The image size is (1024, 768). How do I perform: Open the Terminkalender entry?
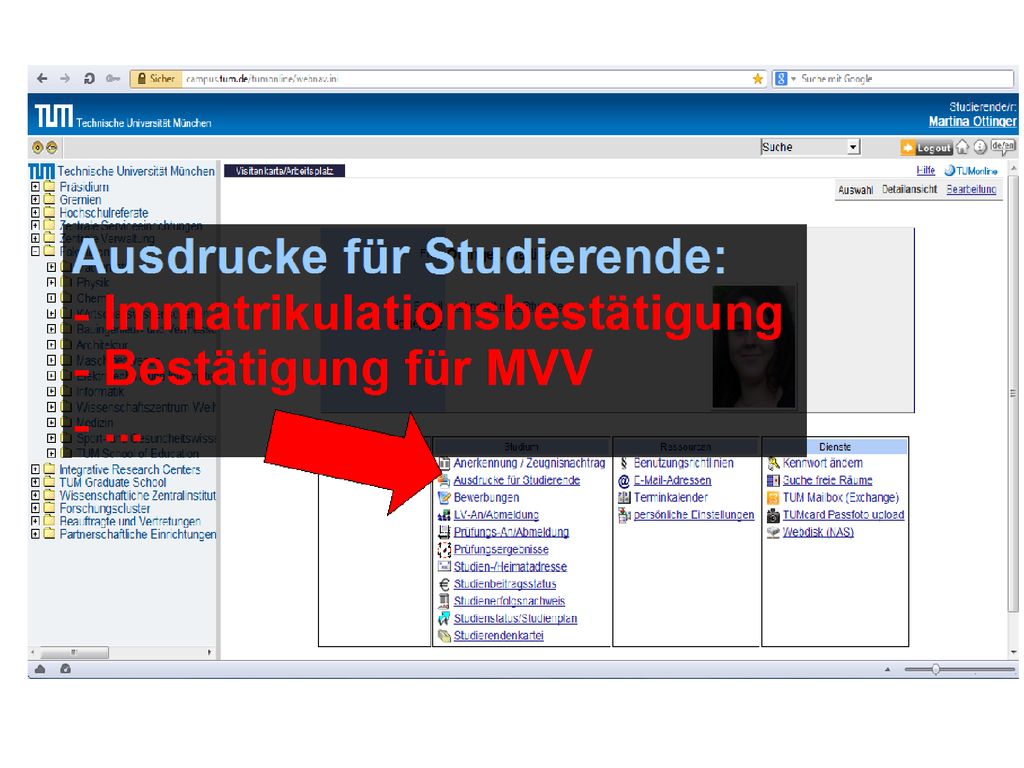[671, 498]
